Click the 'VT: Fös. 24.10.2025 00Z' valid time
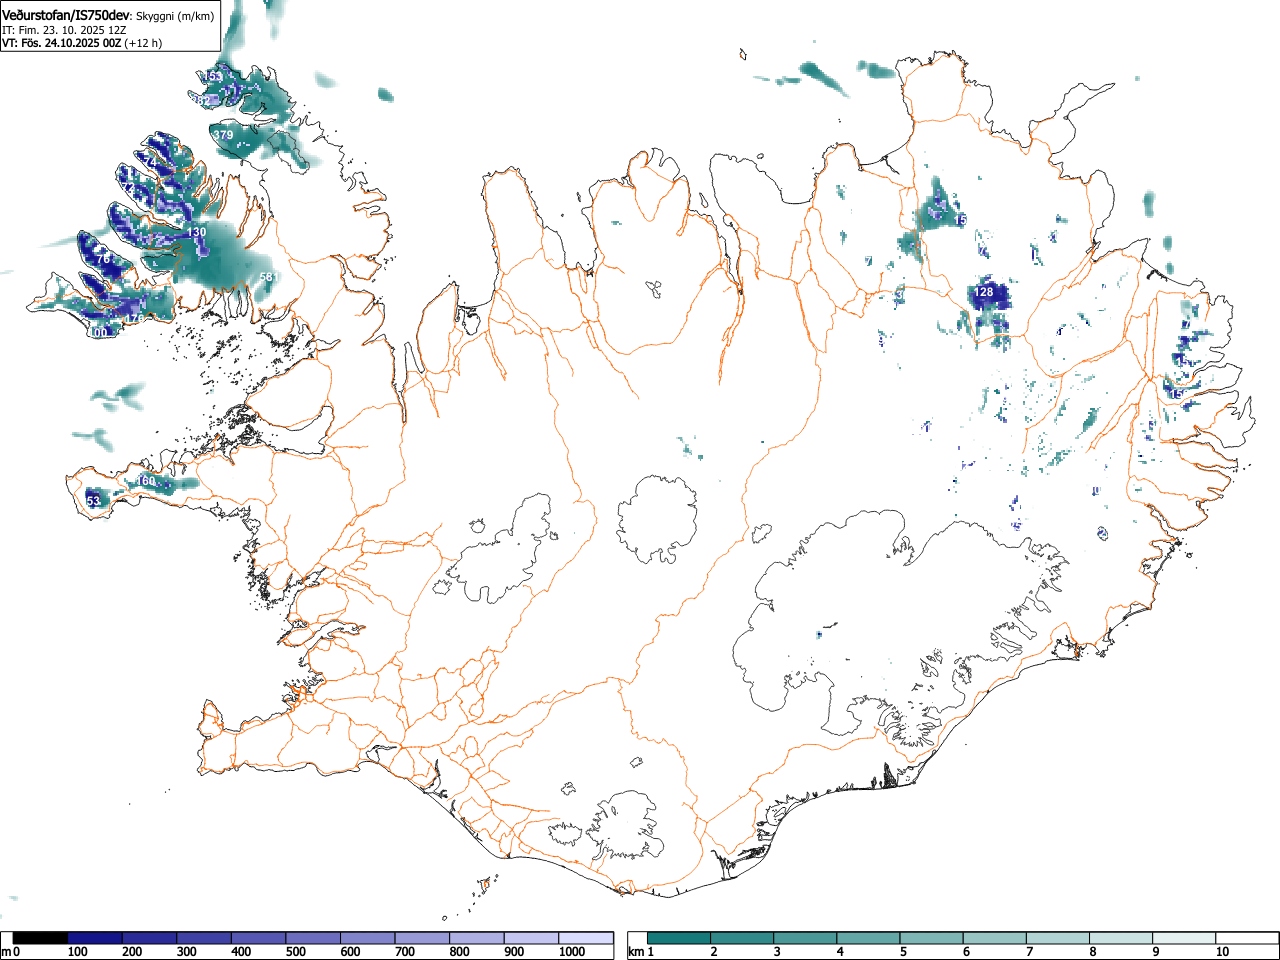Screen dimensions: 1280x960 pos(61,43)
